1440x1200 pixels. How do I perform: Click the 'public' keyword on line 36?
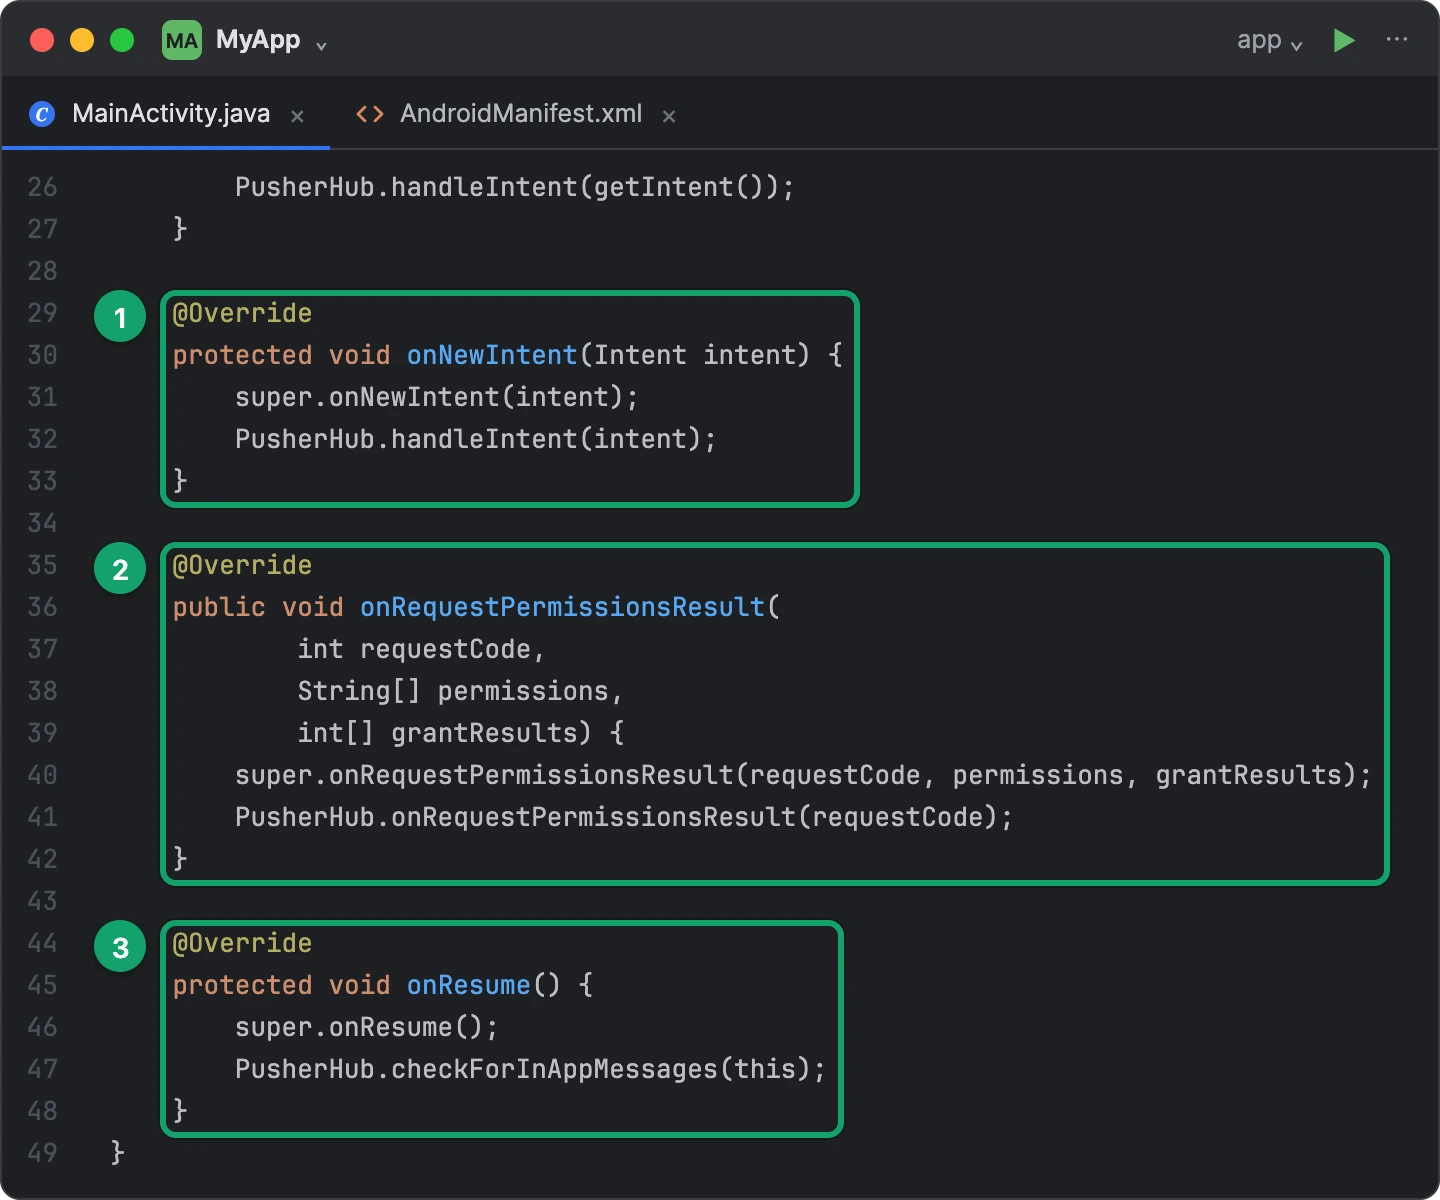pos(219,607)
